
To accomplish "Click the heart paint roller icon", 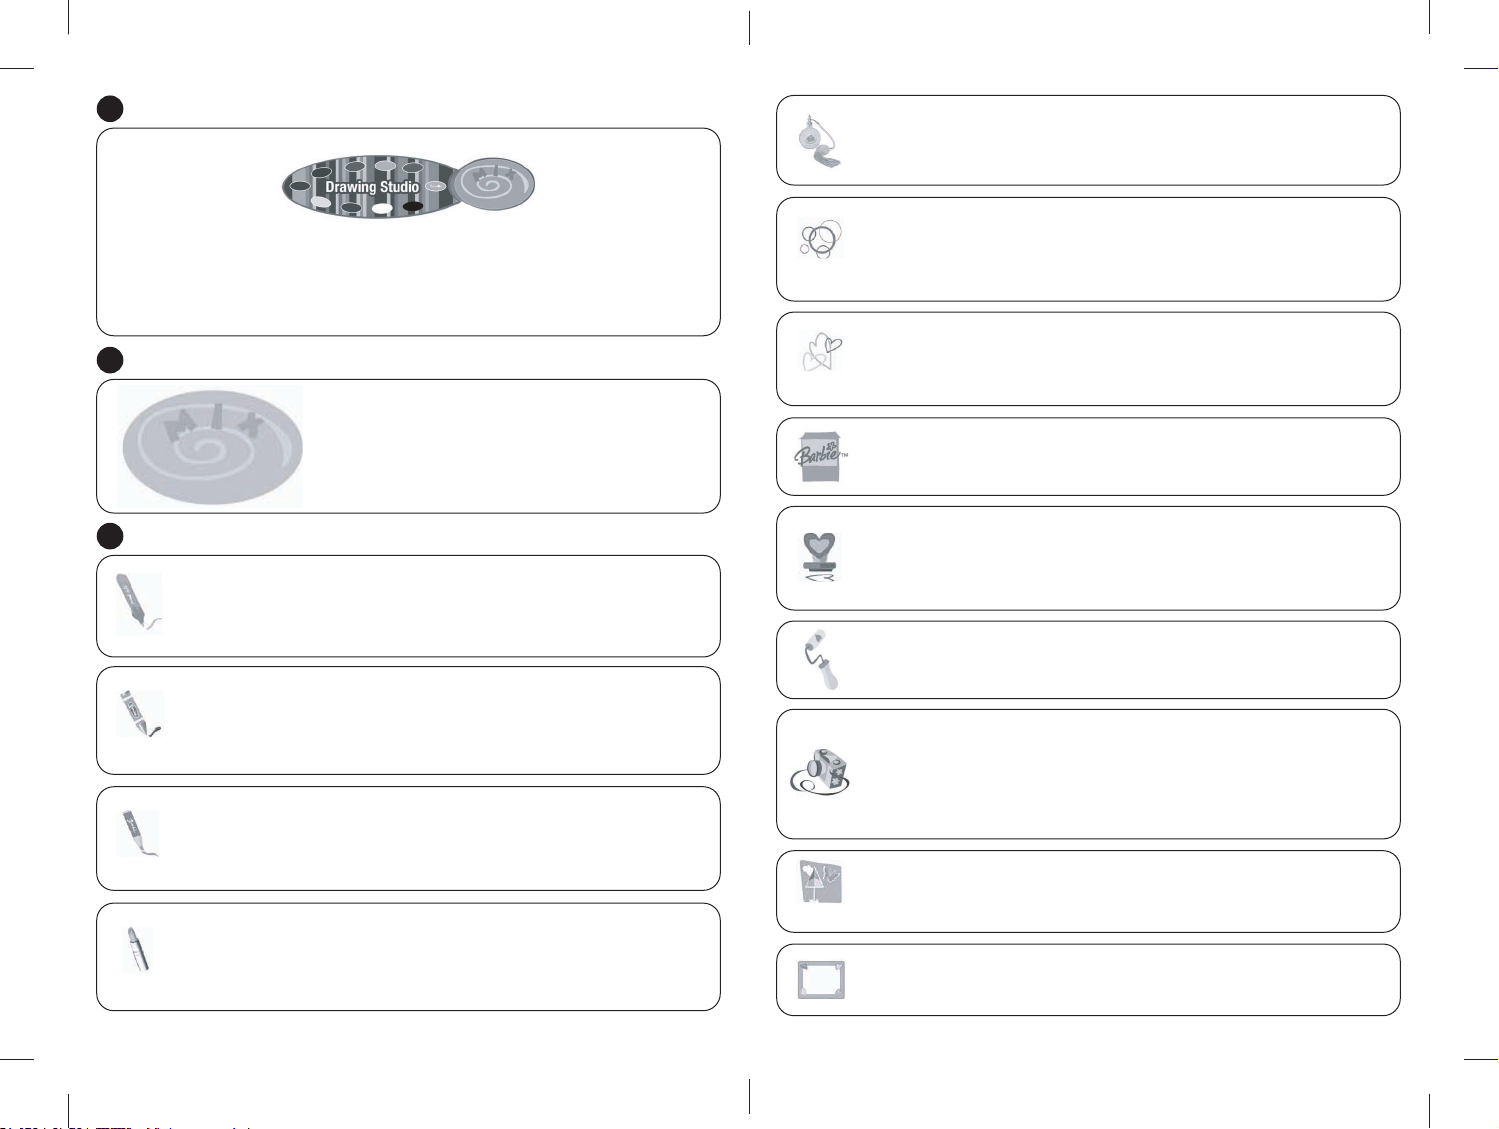I will click(x=821, y=660).
